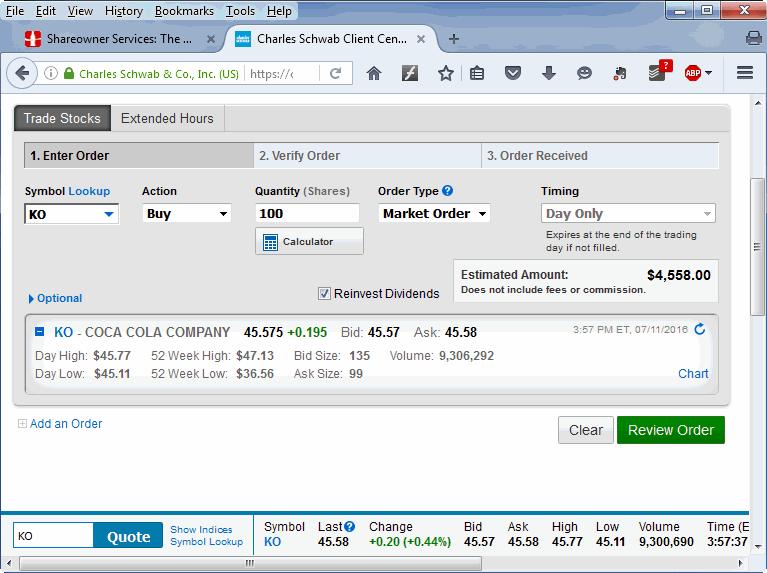The image size is (767, 573).
Task: Click the Clear button
Action: tap(586, 430)
